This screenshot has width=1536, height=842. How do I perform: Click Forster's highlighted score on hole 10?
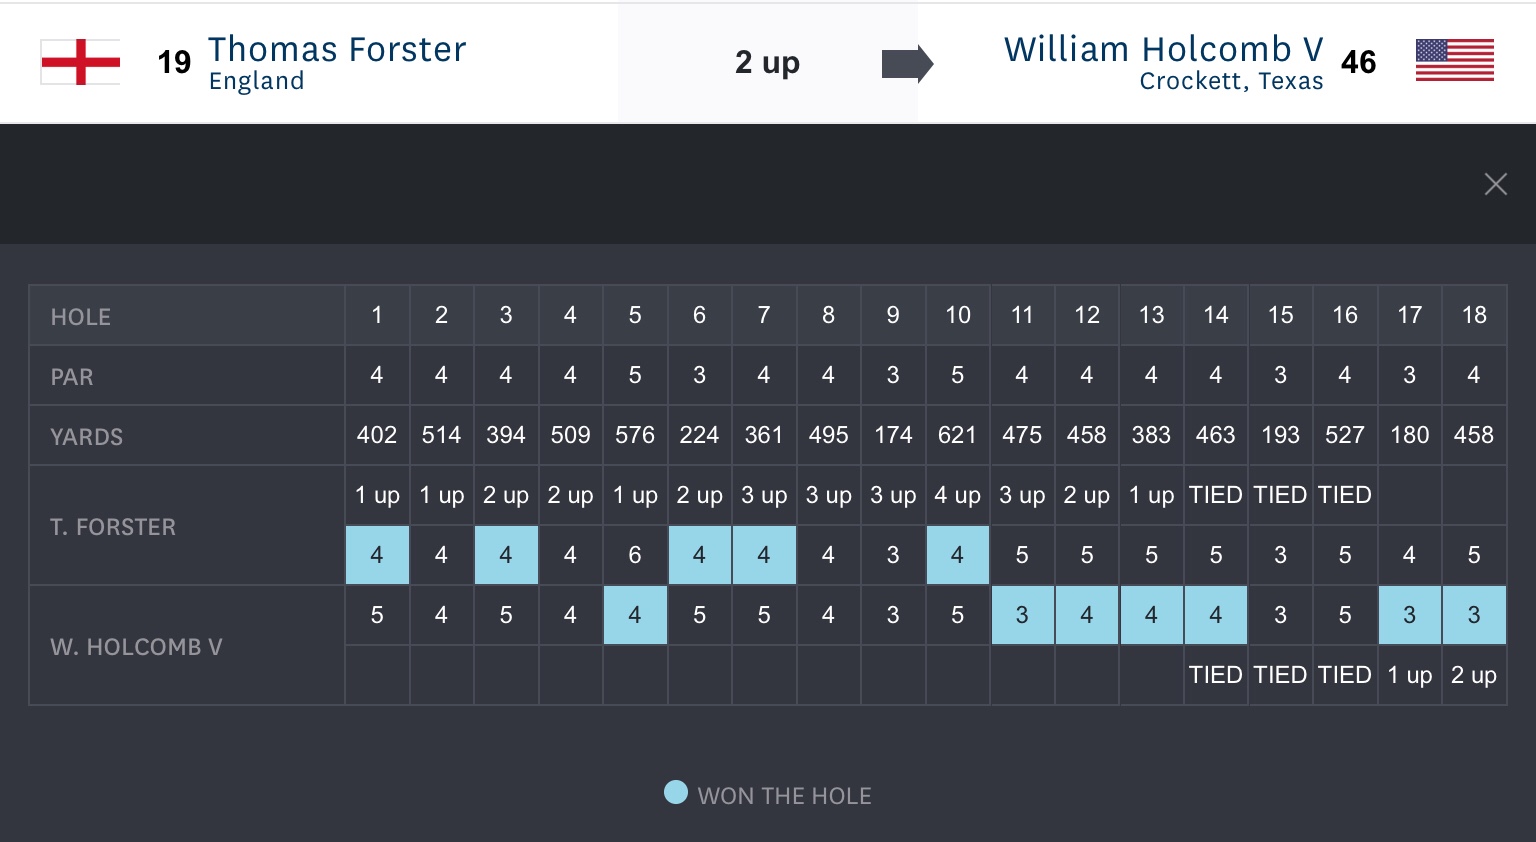point(957,555)
